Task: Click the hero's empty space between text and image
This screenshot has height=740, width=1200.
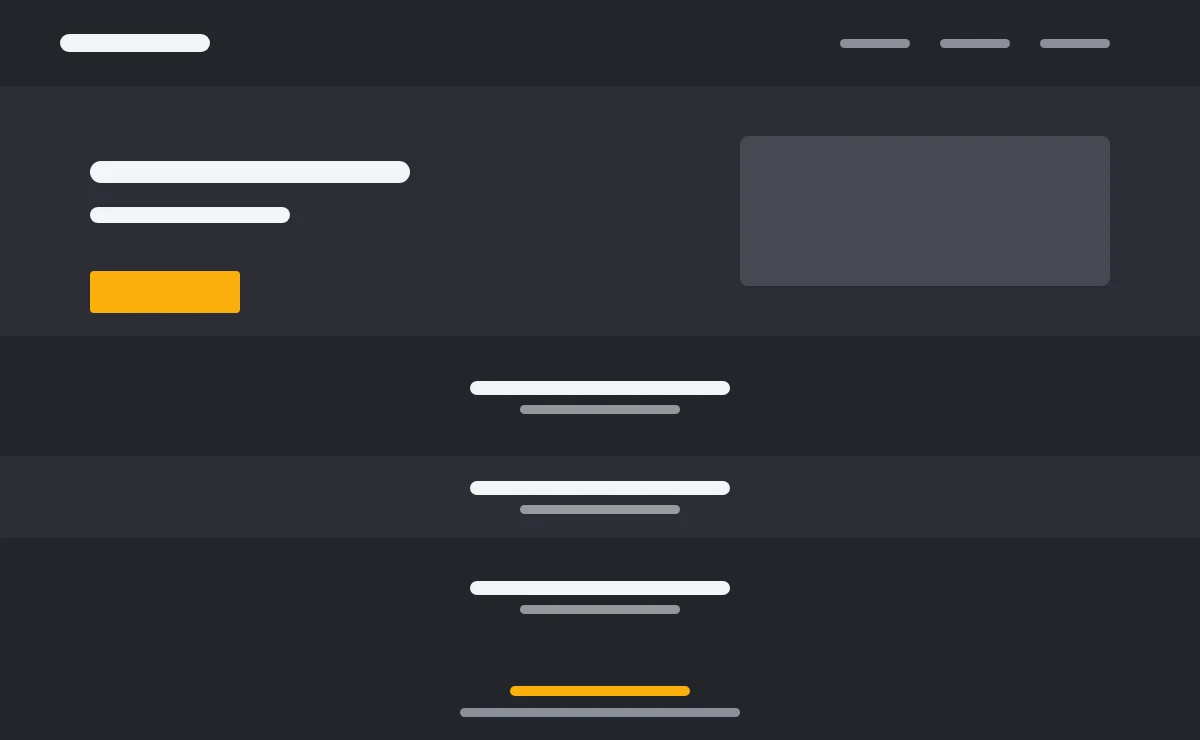Action: coord(575,211)
